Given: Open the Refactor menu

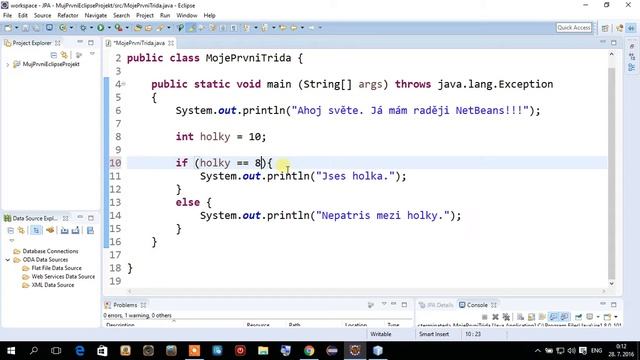Looking at the screenshot, I should 68,16.
